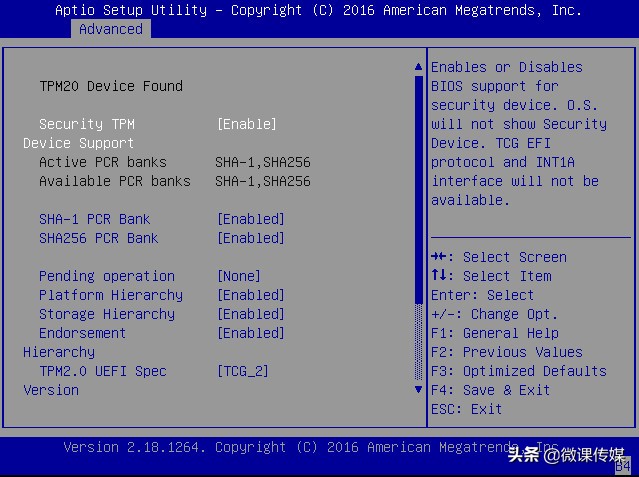Click the Select Screen arrow keys icon
639x477 pixels.
(x=439, y=256)
